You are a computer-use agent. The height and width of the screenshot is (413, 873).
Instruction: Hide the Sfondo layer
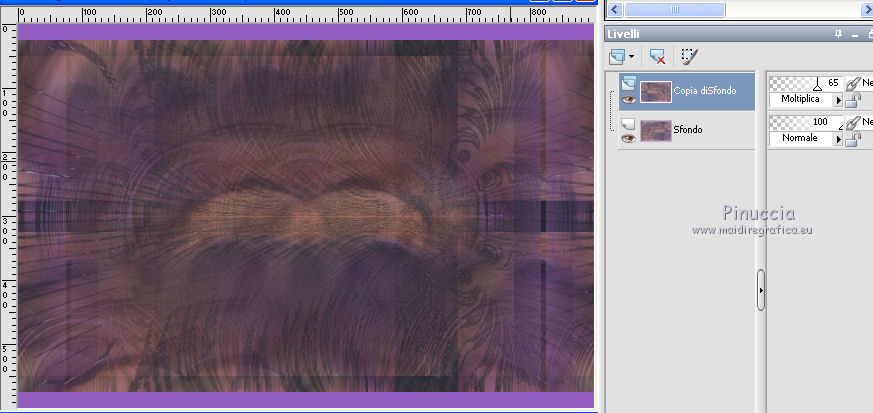point(629,139)
